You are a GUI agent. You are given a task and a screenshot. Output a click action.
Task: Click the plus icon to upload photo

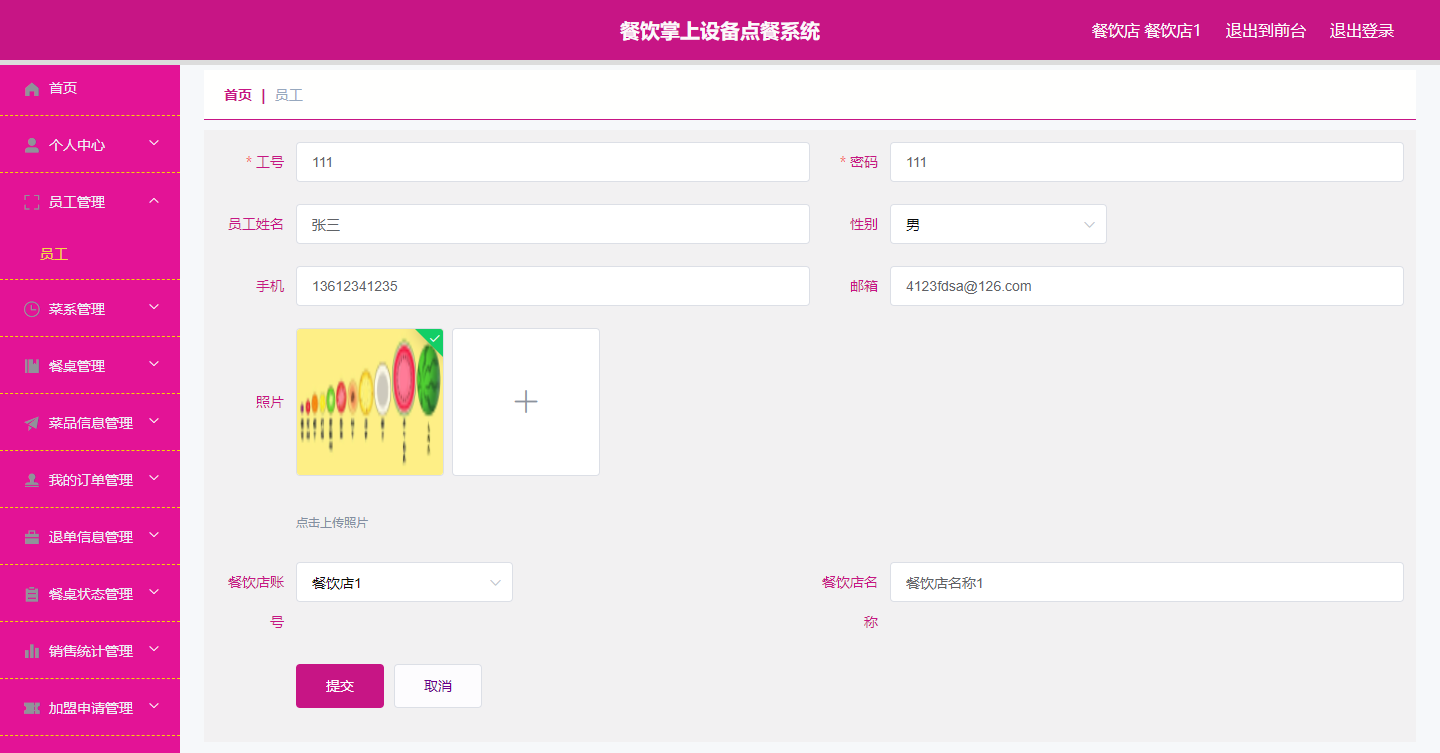tap(526, 402)
